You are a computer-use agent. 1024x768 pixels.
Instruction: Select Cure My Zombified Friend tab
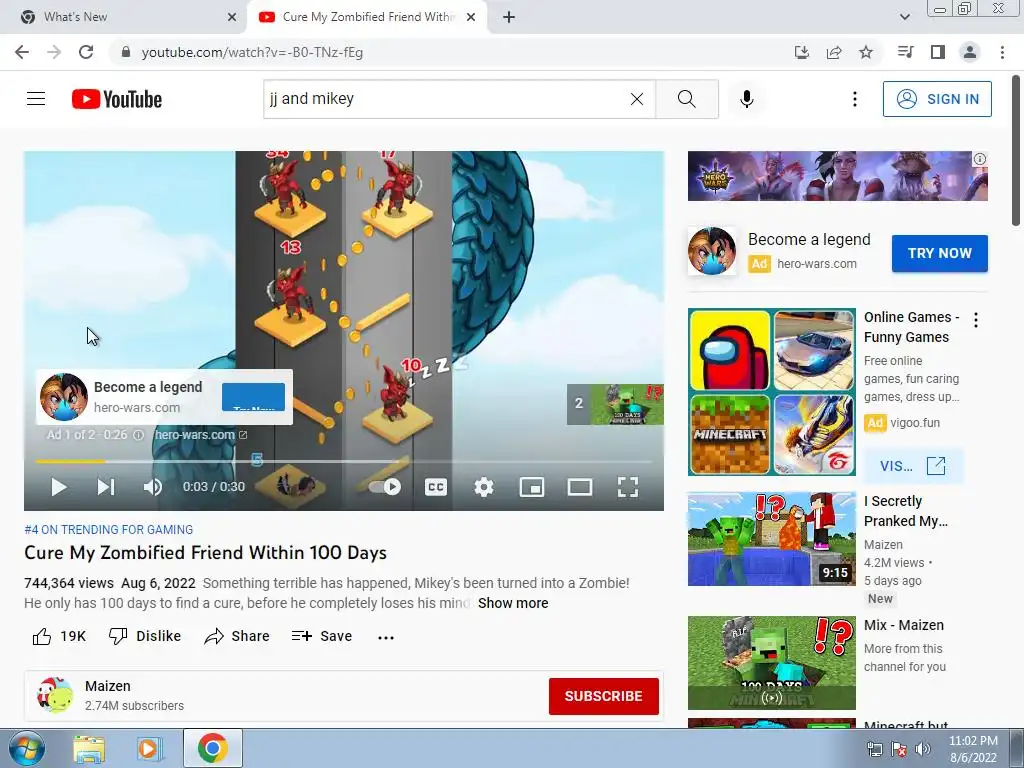[x=366, y=17]
